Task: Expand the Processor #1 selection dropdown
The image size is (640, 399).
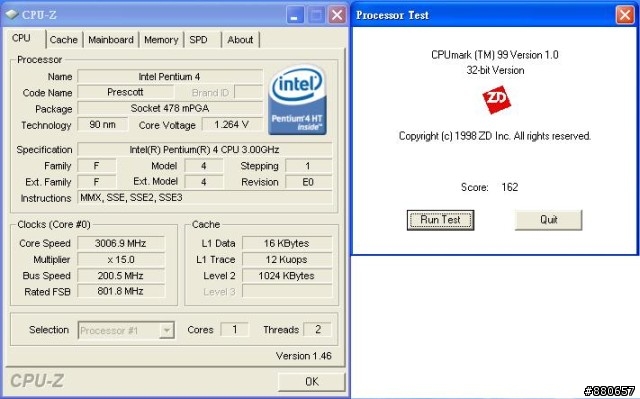Action: 167,330
